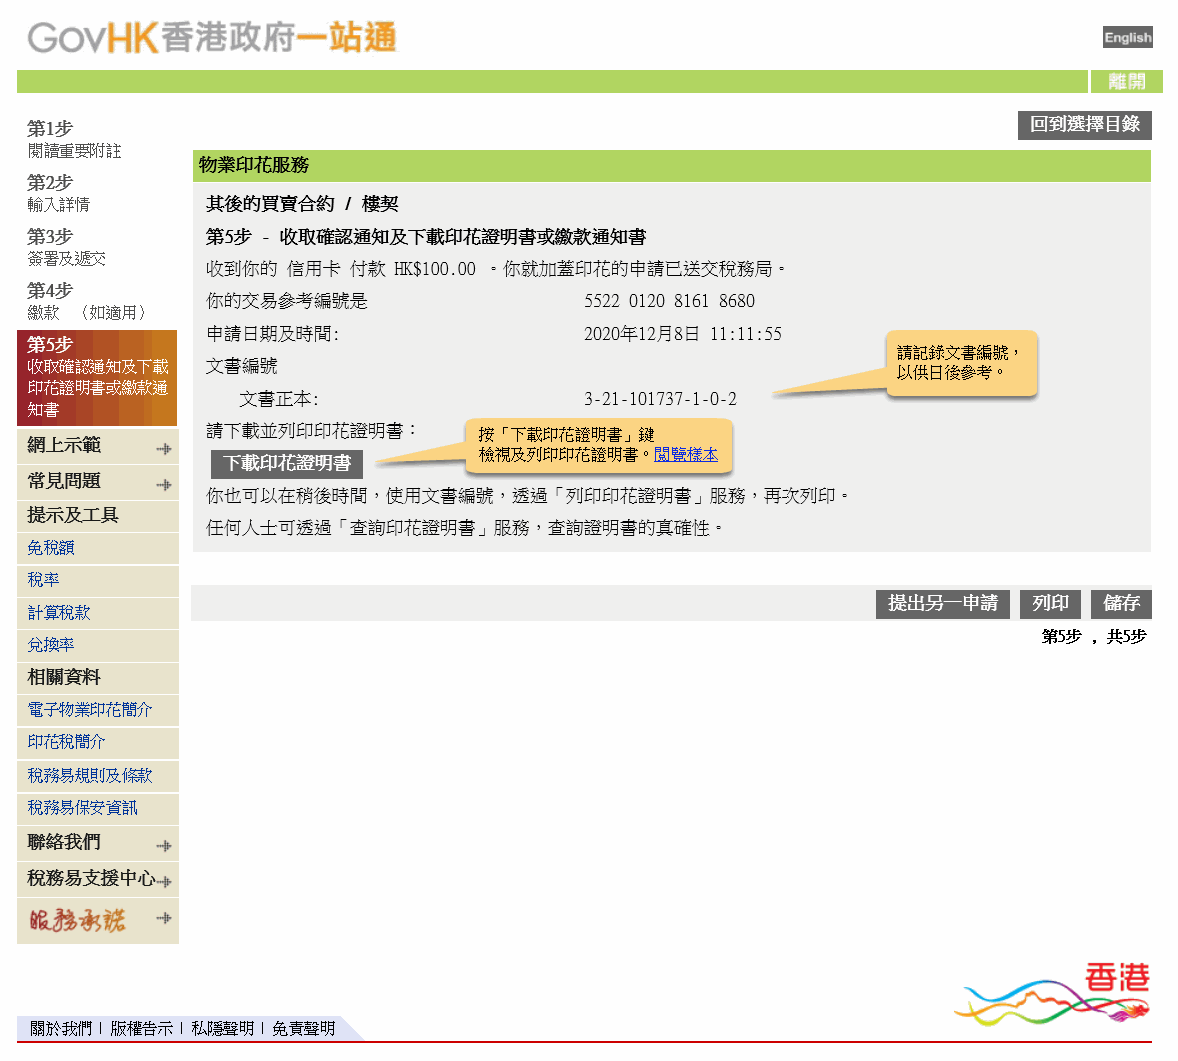Switch the page to English
Viewport: 1178px width, 1061px height.
[x=1127, y=37]
